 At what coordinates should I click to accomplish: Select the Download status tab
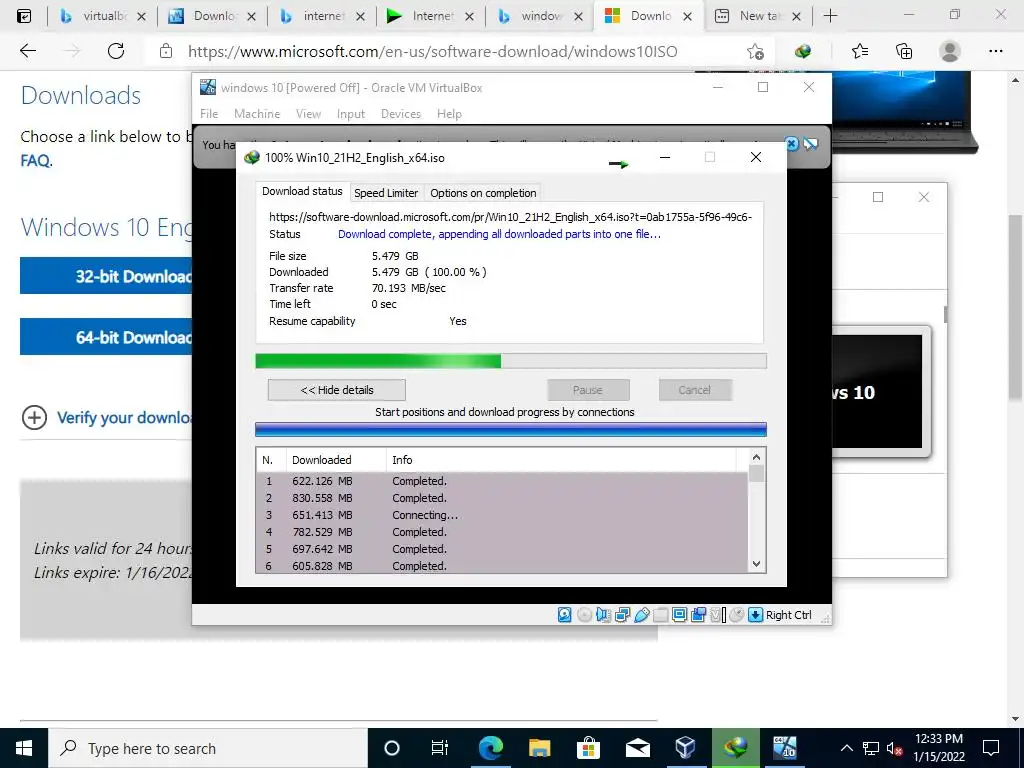(302, 191)
